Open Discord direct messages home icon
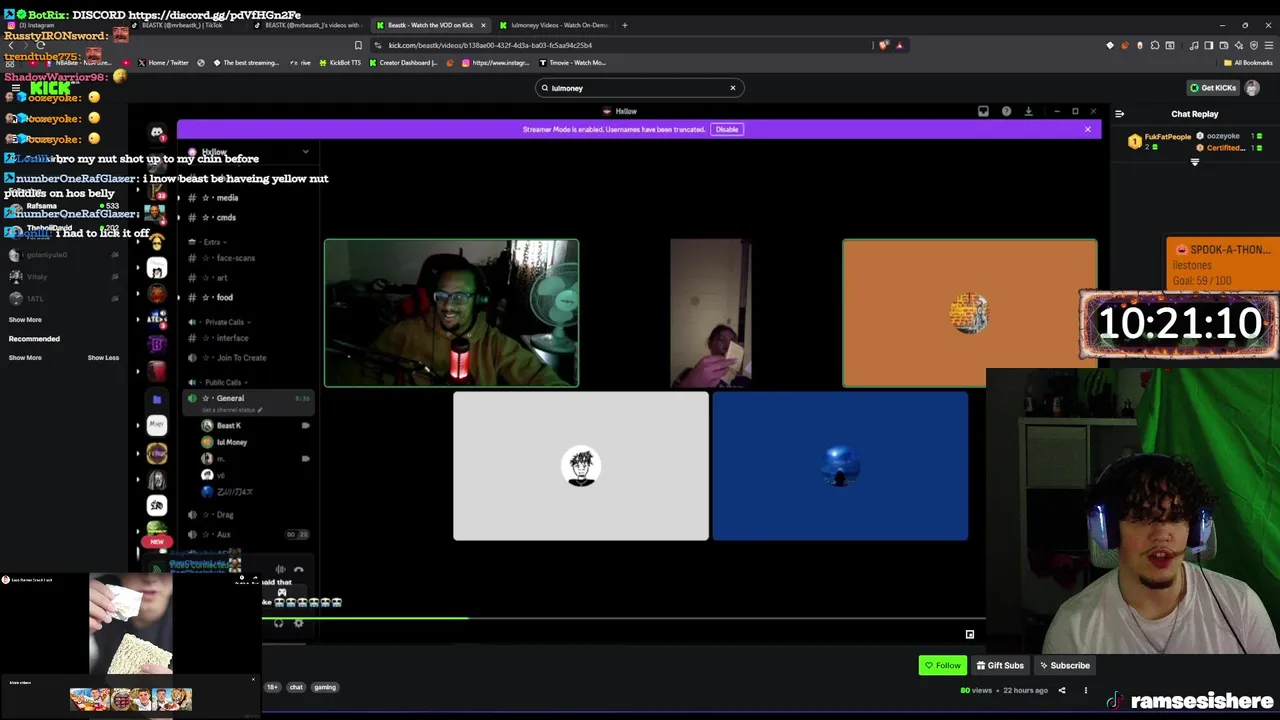The height and width of the screenshot is (720, 1280). [x=157, y=132]
